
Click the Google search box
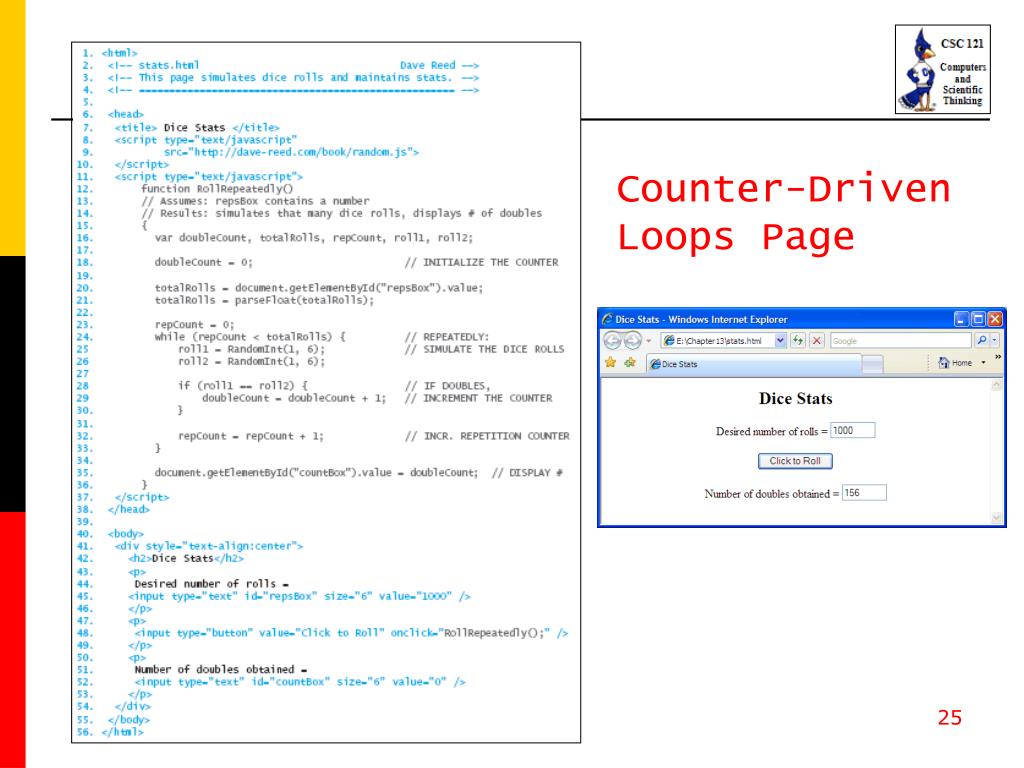coord(901,340)
